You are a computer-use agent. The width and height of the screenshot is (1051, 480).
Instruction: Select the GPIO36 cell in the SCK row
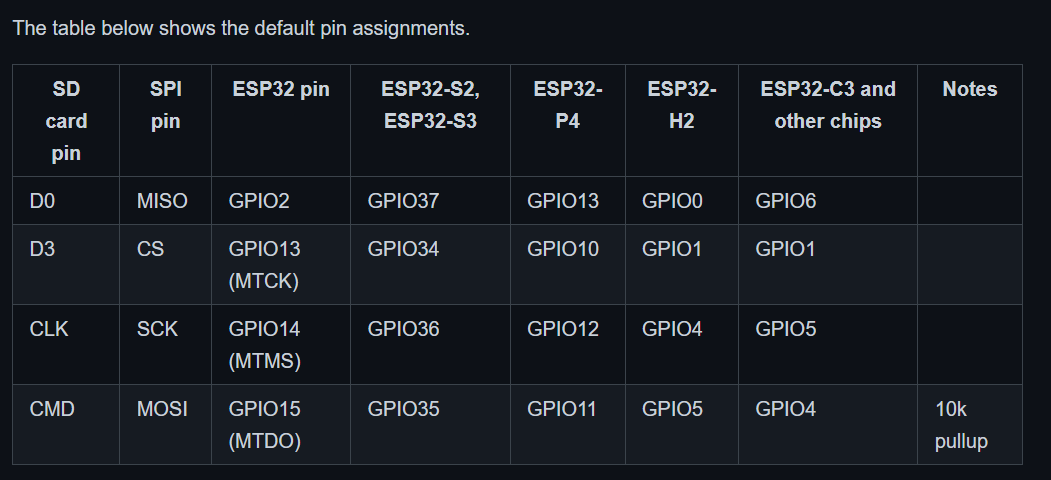pyautogui.click(x=403, y=329)
